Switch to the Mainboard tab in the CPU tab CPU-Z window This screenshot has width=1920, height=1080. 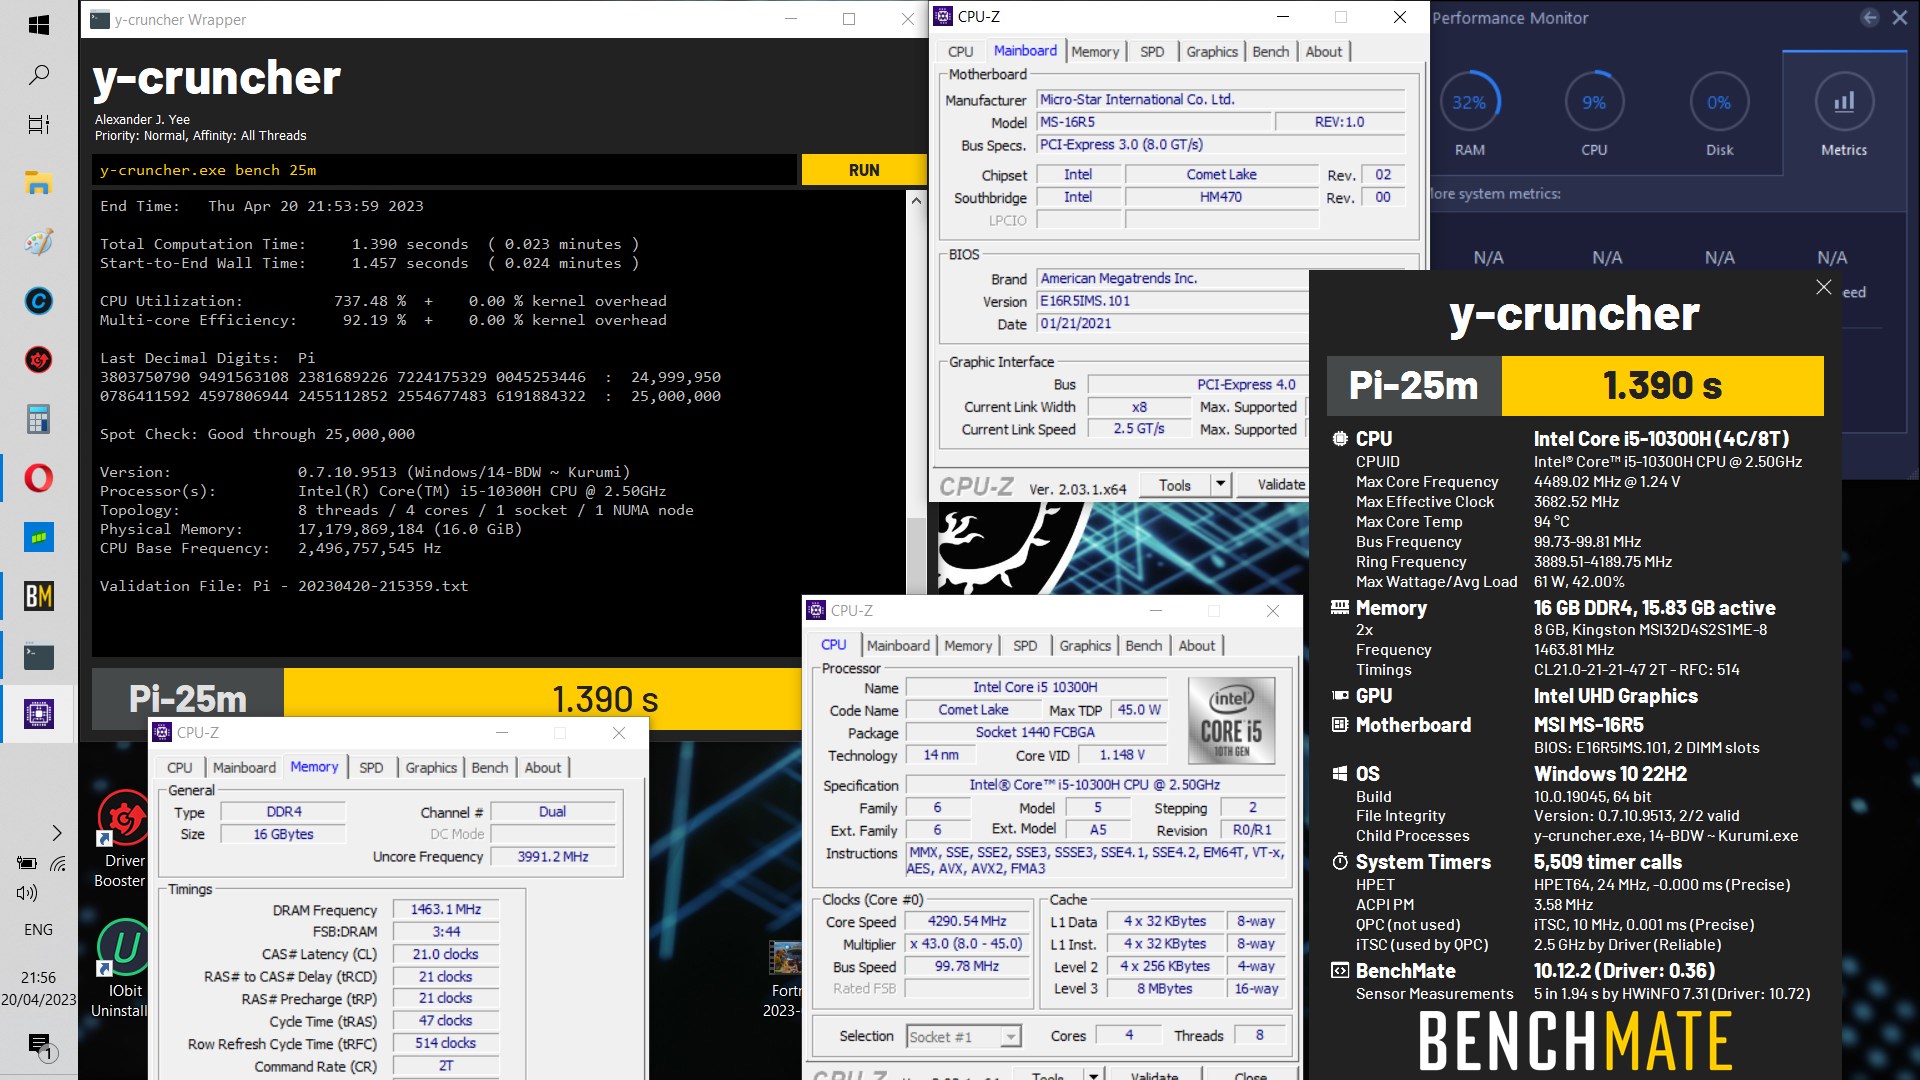pyautogui.click(x=898, y=646)
